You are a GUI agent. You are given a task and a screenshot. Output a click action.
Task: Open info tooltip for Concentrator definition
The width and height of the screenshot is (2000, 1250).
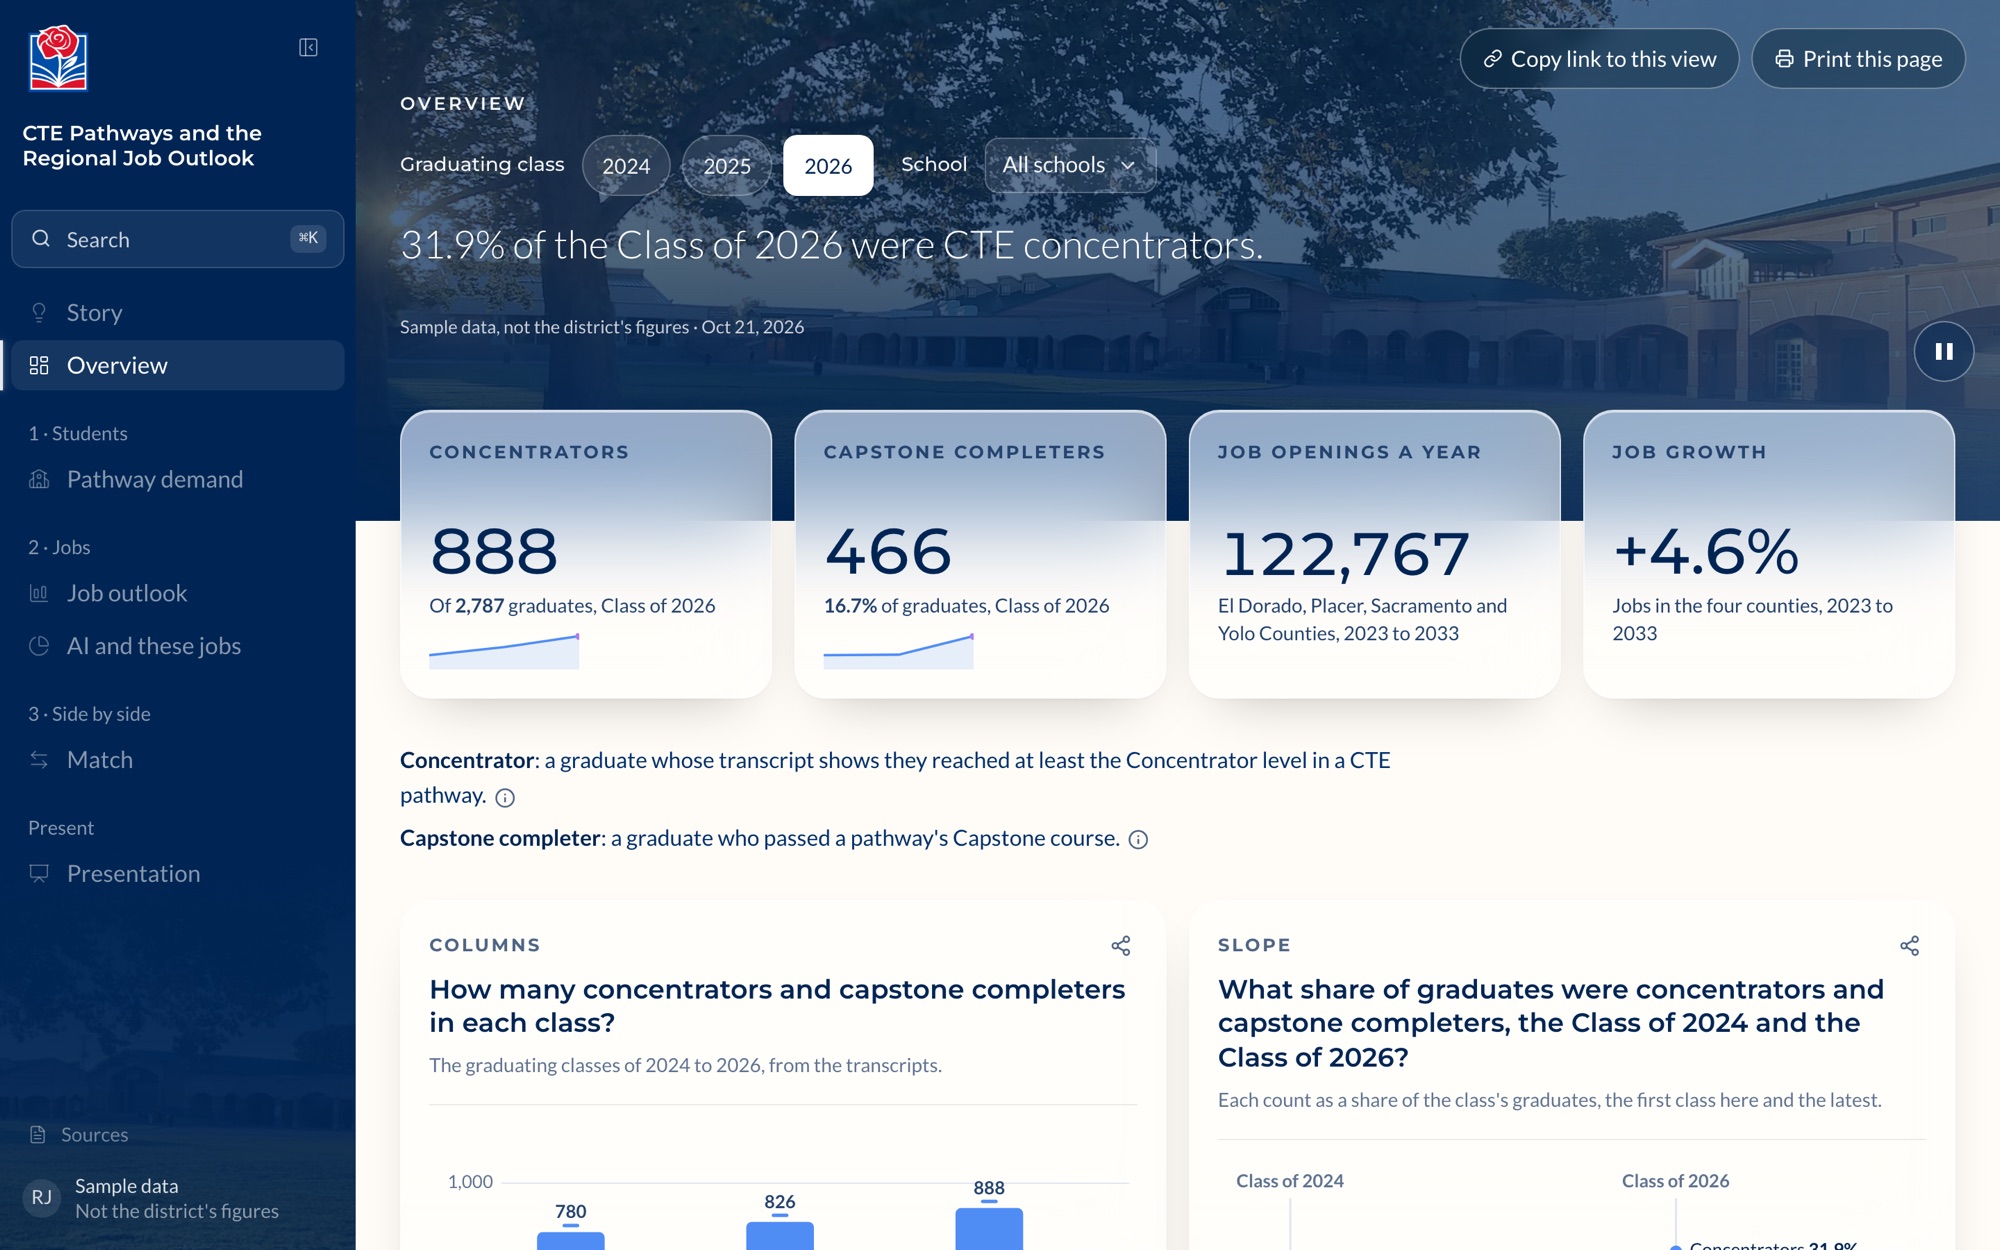505,797
